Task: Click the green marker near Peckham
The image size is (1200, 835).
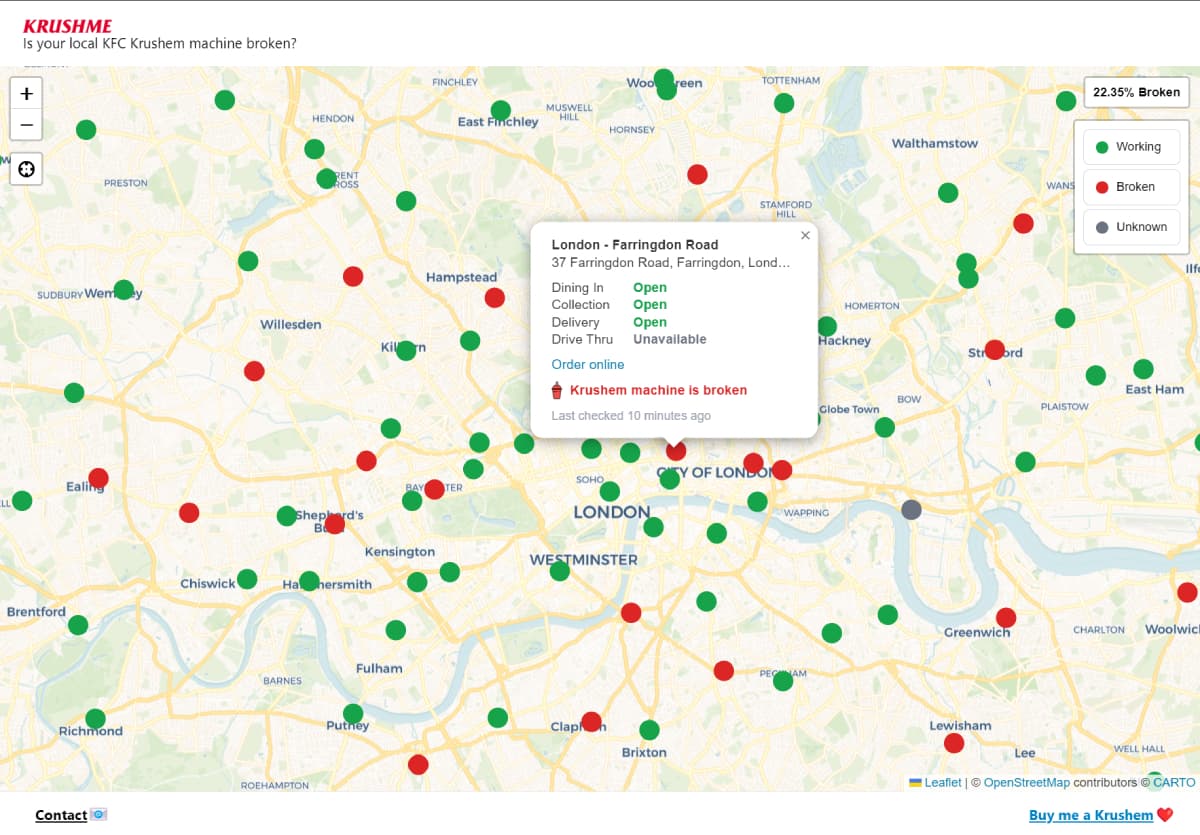Action: click(783, 681)
